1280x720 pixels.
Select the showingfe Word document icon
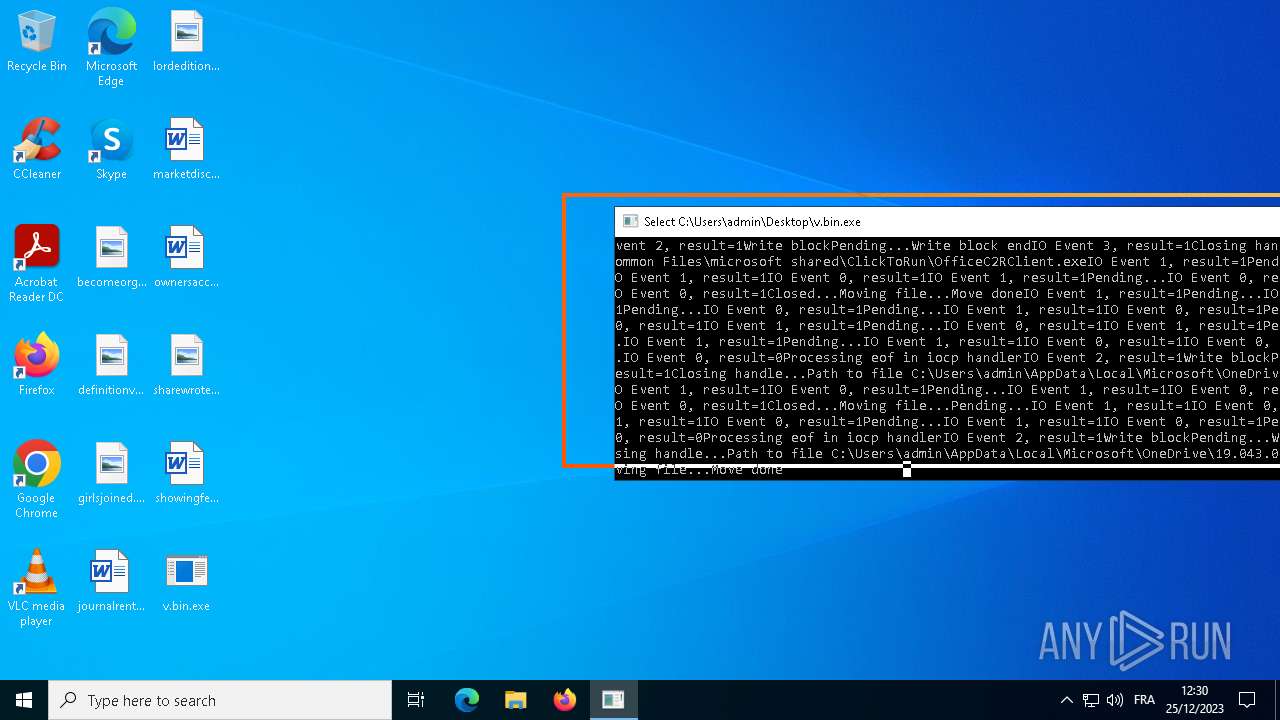(x=186, y=475)
